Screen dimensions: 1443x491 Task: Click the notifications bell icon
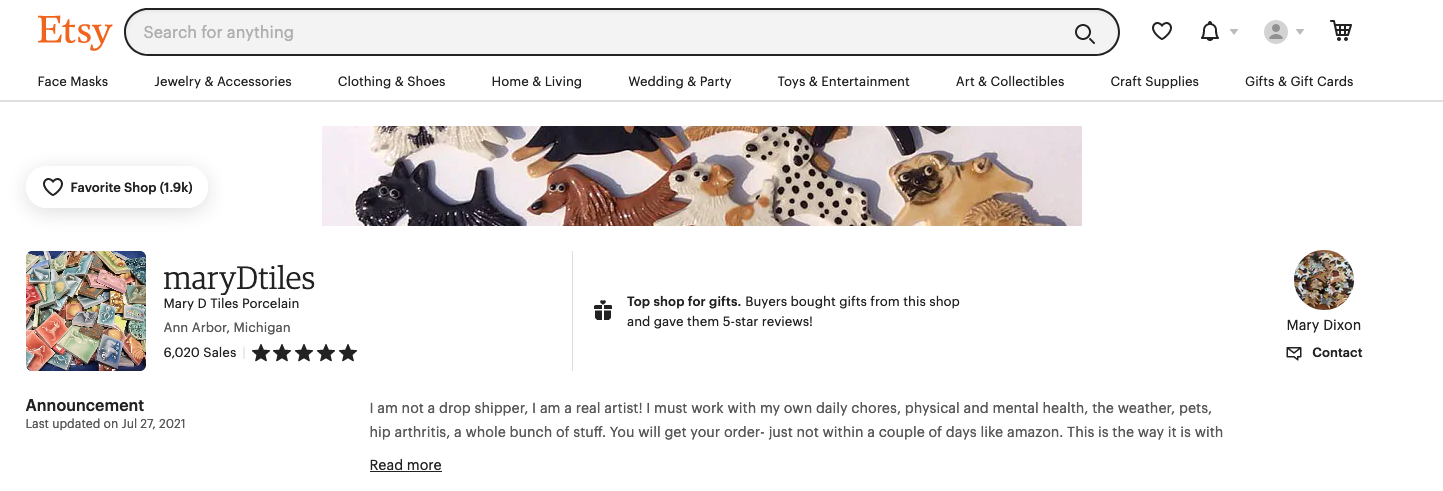[1210, 32]
